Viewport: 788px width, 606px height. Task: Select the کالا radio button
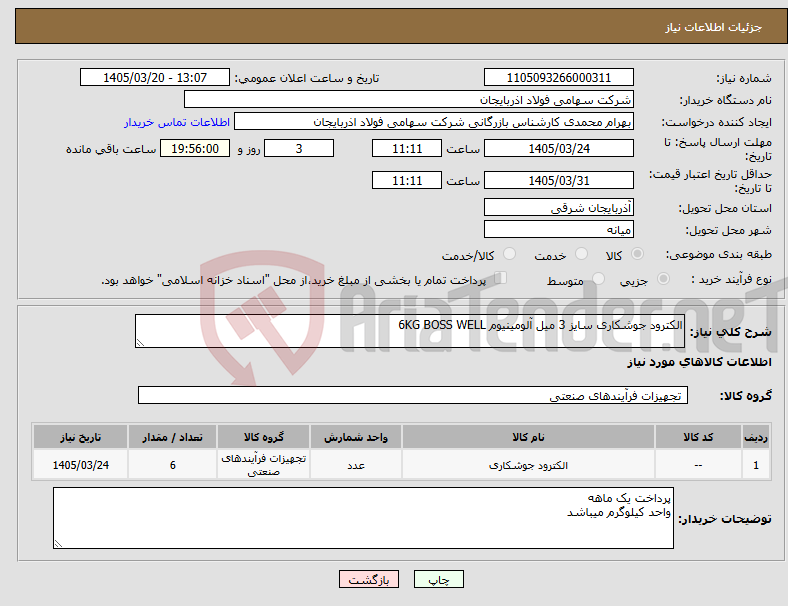637,254
